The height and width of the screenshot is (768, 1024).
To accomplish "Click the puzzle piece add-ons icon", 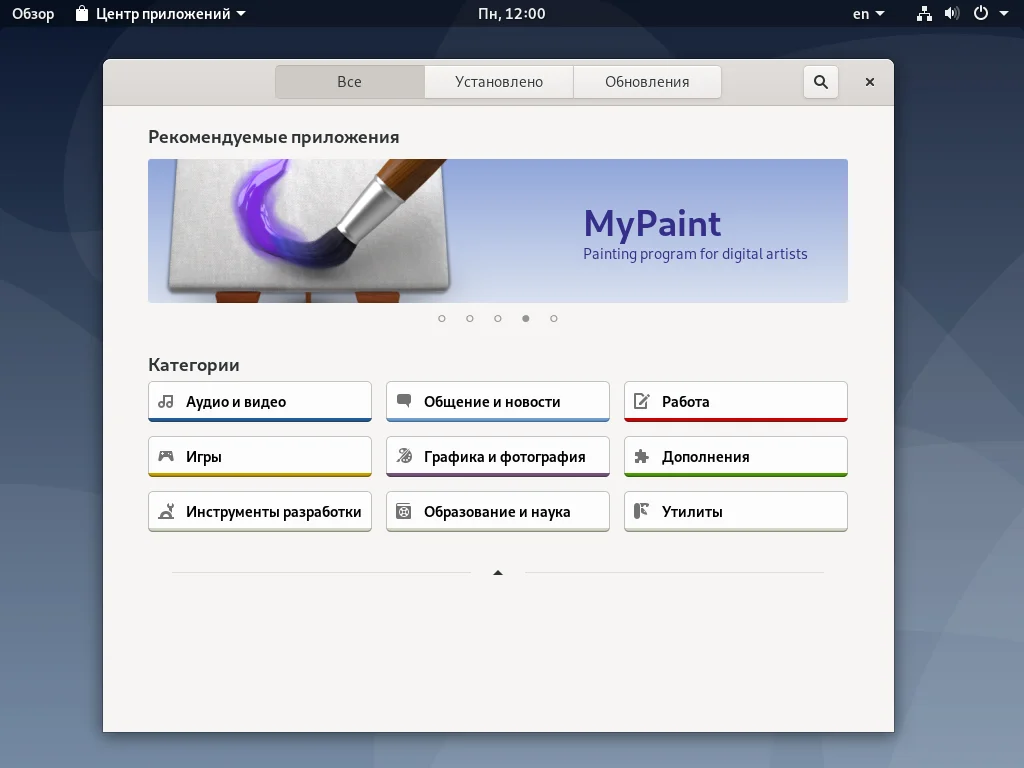I will point(642,456).
